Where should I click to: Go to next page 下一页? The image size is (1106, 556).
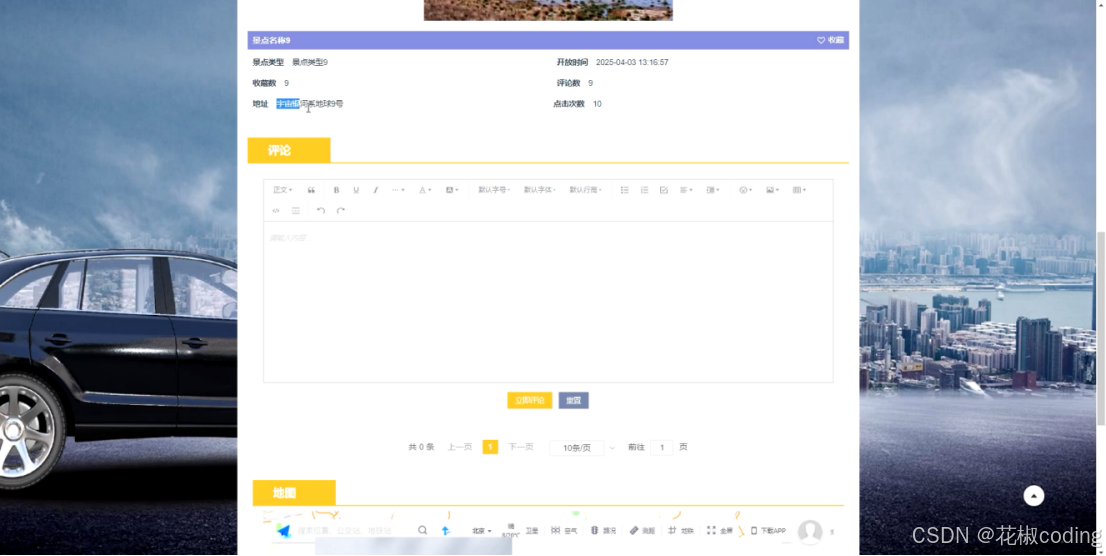(x=521, y=447)
